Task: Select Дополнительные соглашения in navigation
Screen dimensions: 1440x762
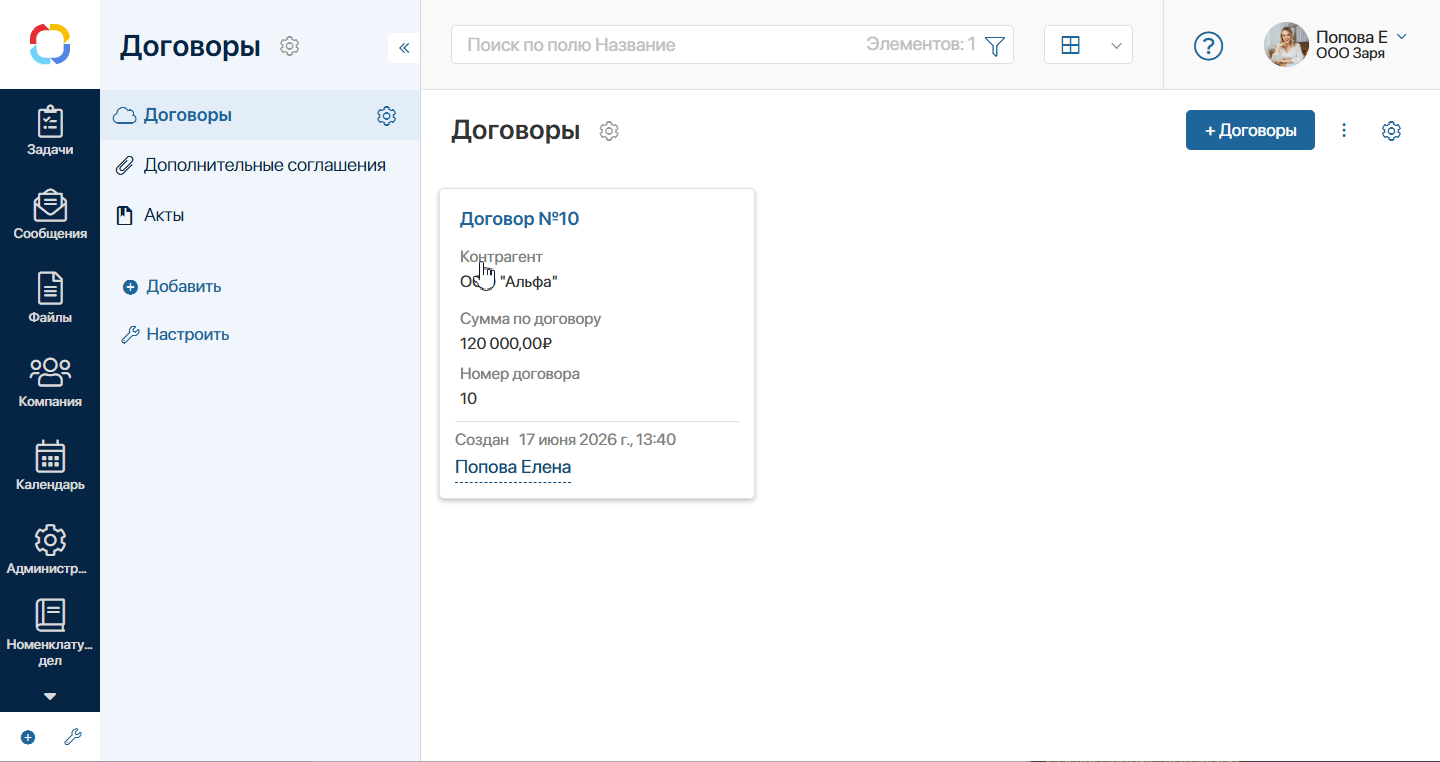Action: click(265, 165)
